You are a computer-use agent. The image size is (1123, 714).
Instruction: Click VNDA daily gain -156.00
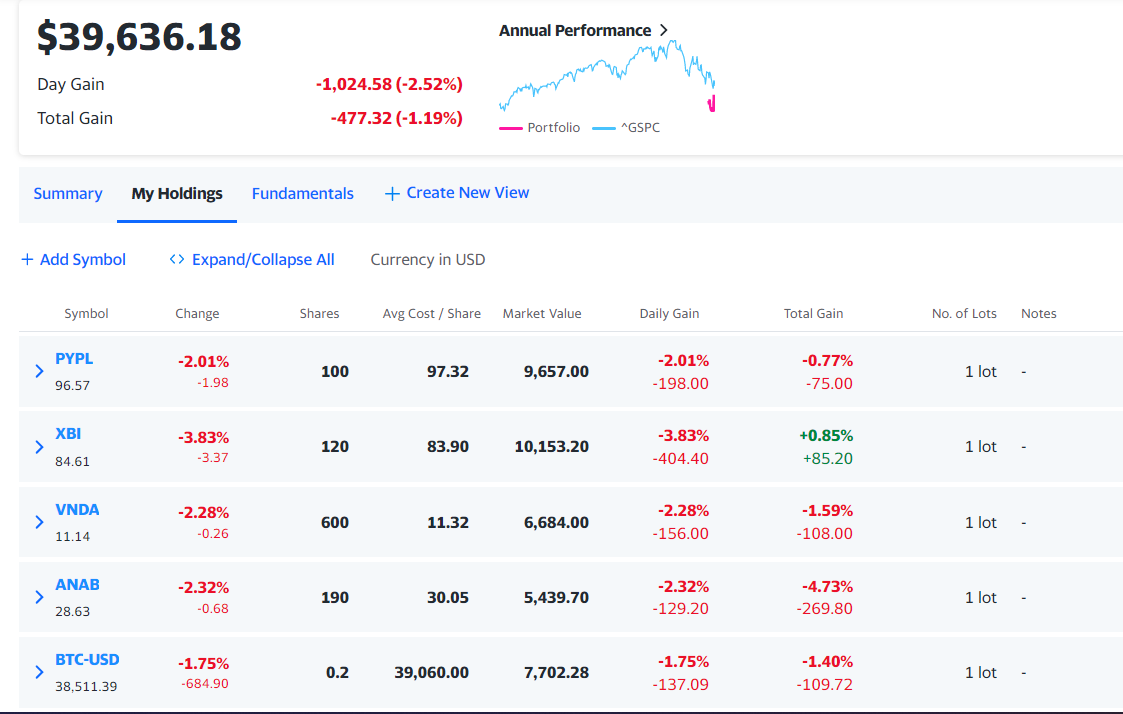coord(680,534)
